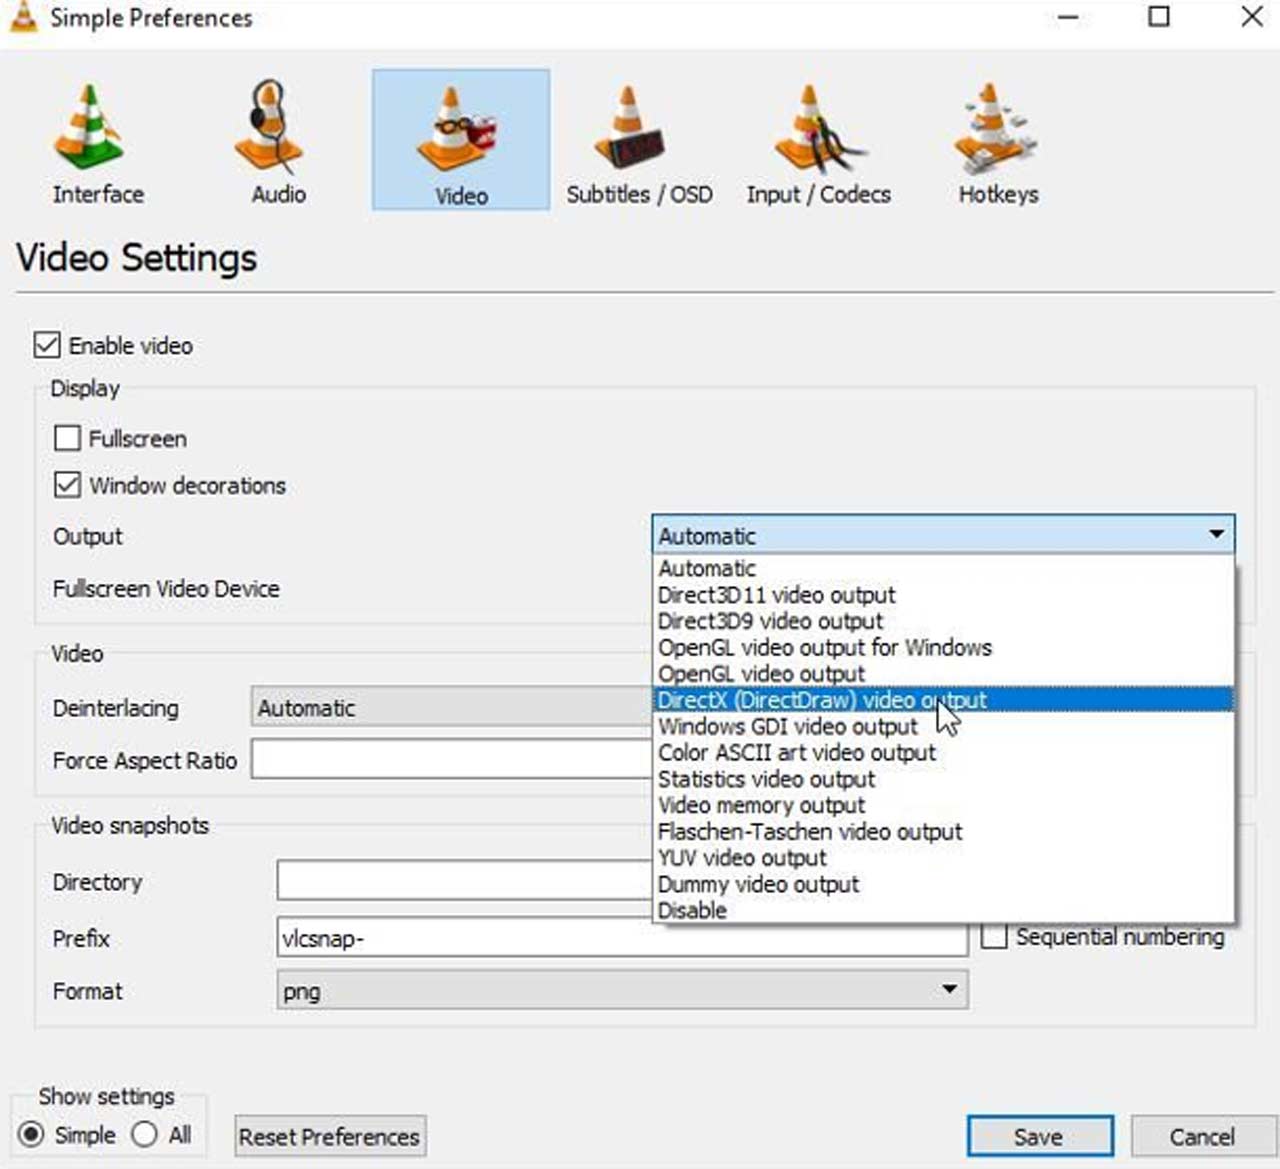Click the VLC cone title bar icon

pyautogui.click(x=23, y=17)
